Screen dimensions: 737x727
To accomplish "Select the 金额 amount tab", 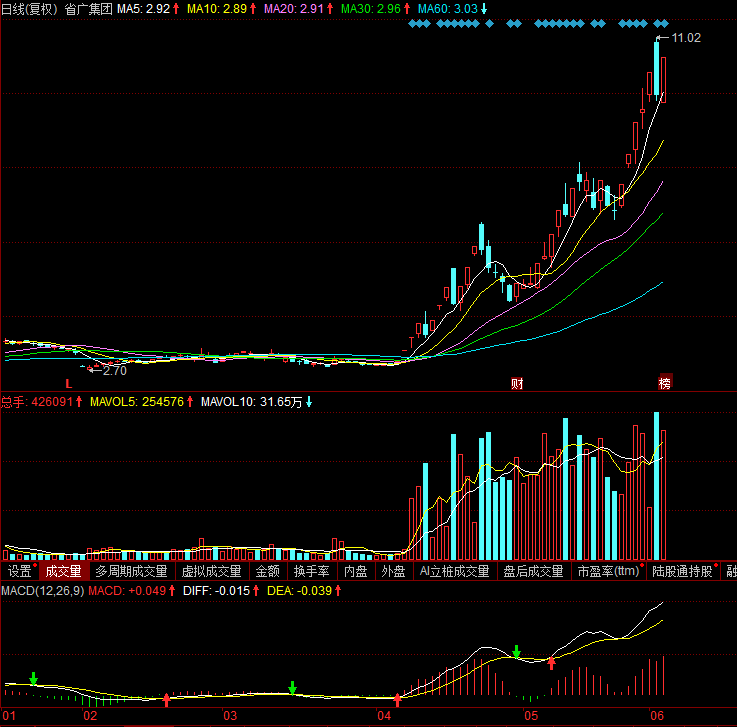I will click(x=267, y=571).
